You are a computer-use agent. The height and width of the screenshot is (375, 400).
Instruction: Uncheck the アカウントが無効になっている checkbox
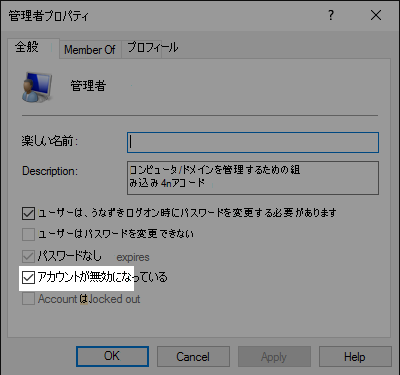coord(28,277)
